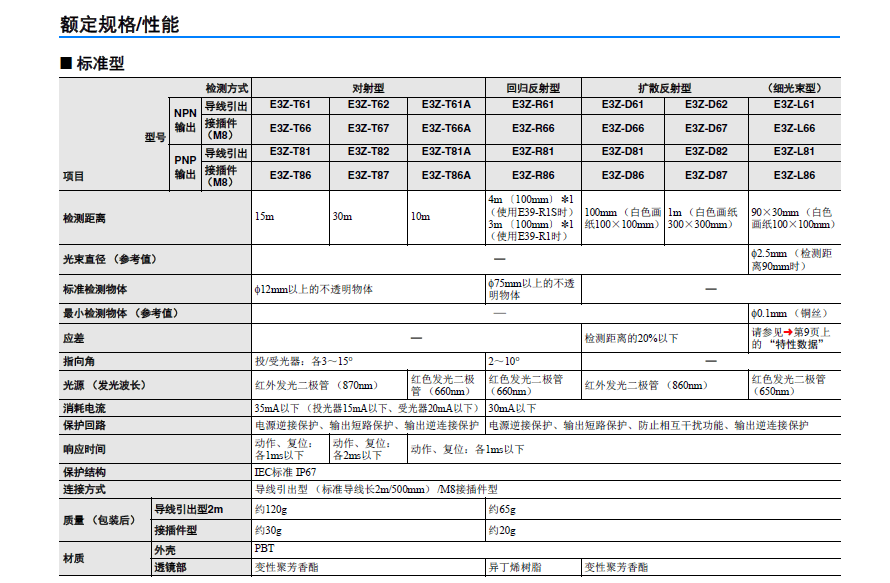Click model E3Z-L86 cell
The width and height of the screenshot is (890, 583).
tap(794, 175)
